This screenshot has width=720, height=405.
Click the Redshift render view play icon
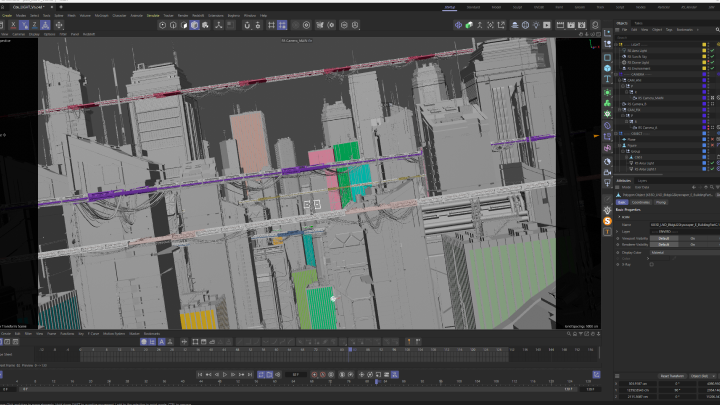pos(546,25)
